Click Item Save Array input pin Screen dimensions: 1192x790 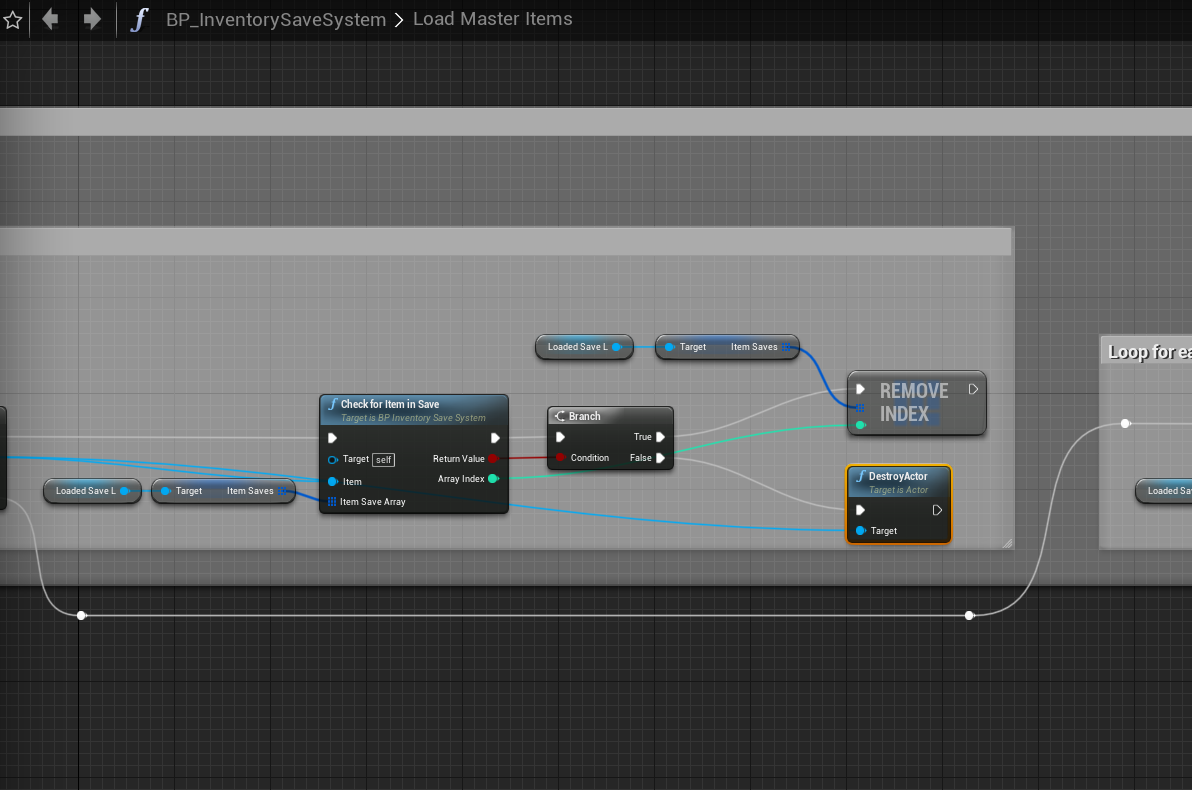point(332,502)
